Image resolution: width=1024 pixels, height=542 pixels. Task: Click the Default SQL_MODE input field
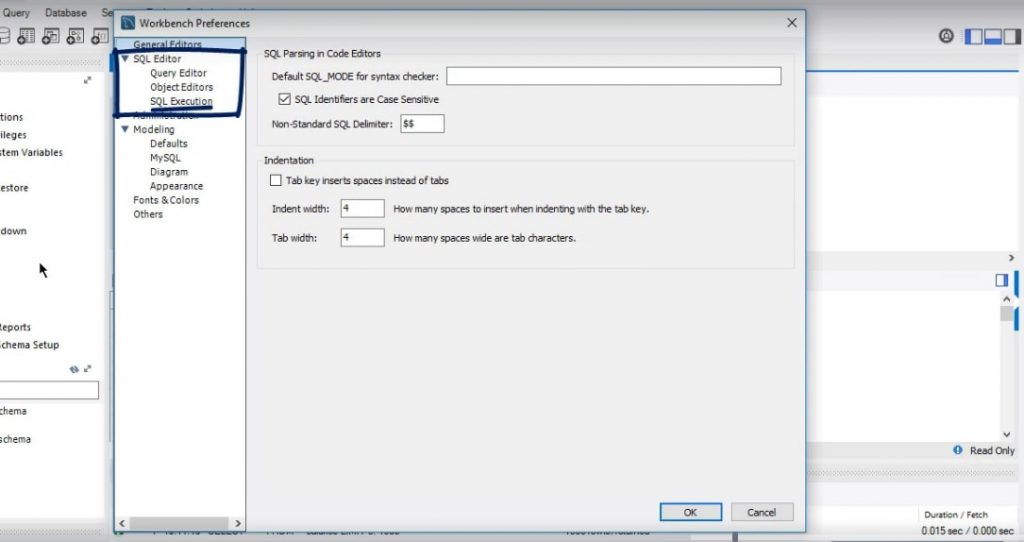tap(613, 77)
